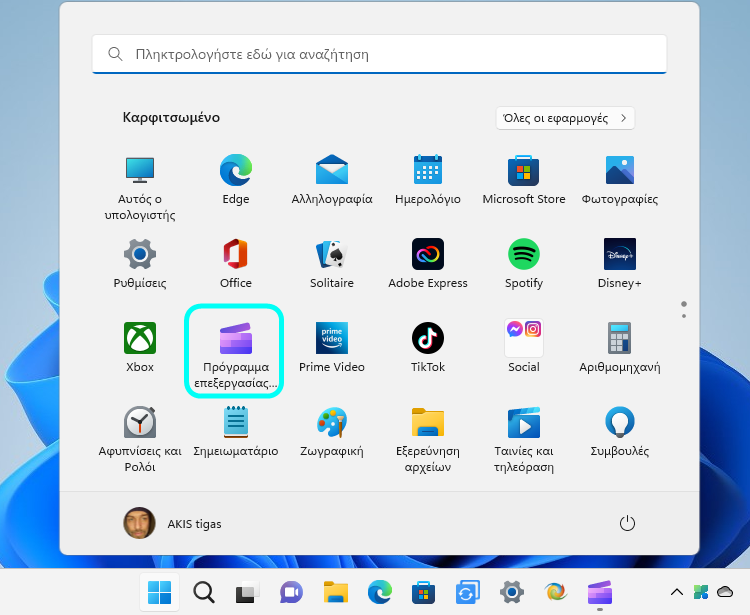
Task: Open AKIS tigas user account menu
Action: (x=173, y=524)
